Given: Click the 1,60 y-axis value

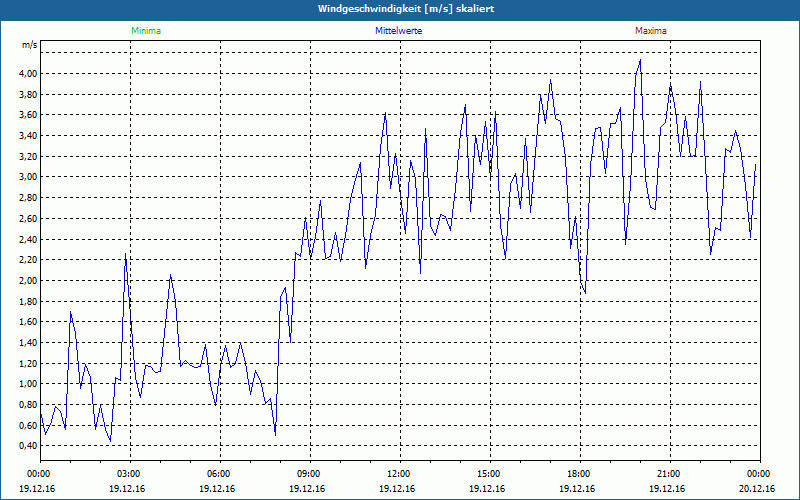Looking at the screenshot, I should pos(29,322).
